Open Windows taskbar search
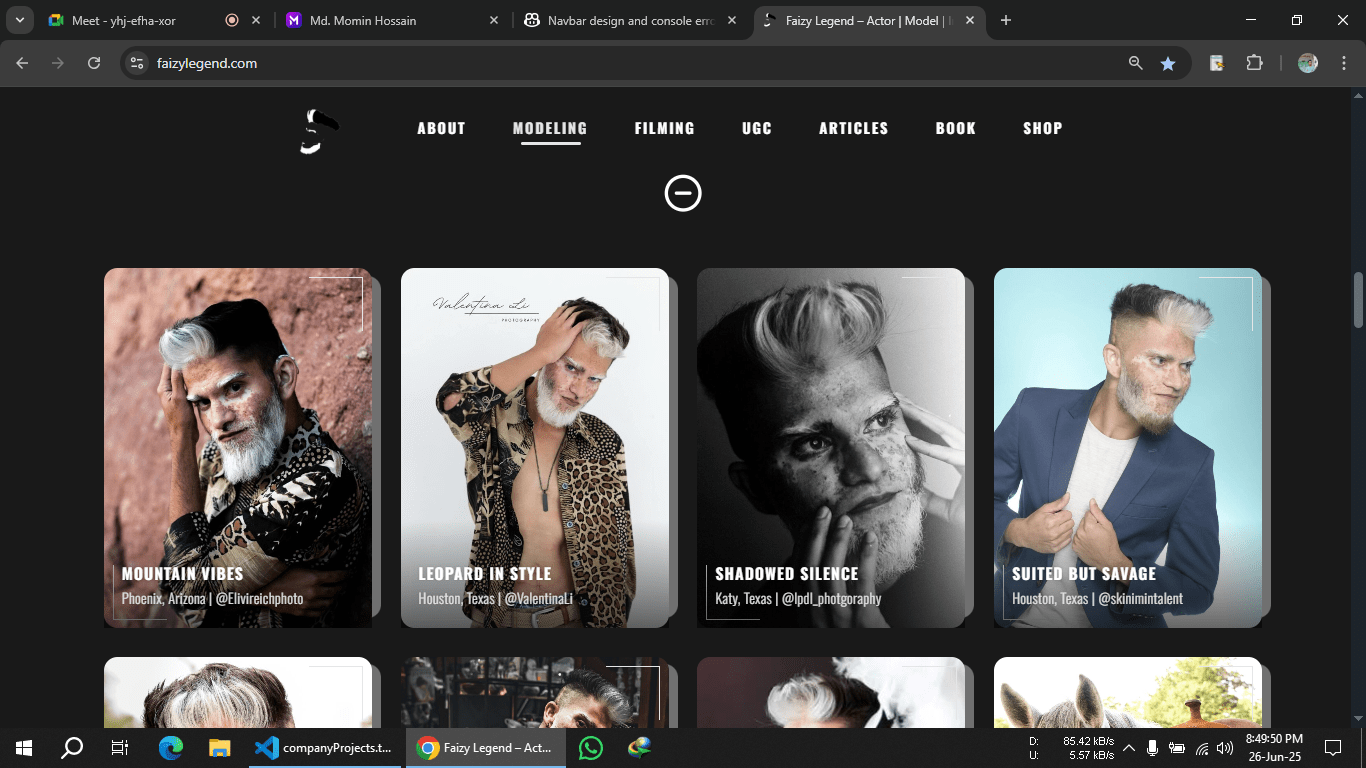The image size is (1366, 768). pyautogui.click(x=72, y=747)
